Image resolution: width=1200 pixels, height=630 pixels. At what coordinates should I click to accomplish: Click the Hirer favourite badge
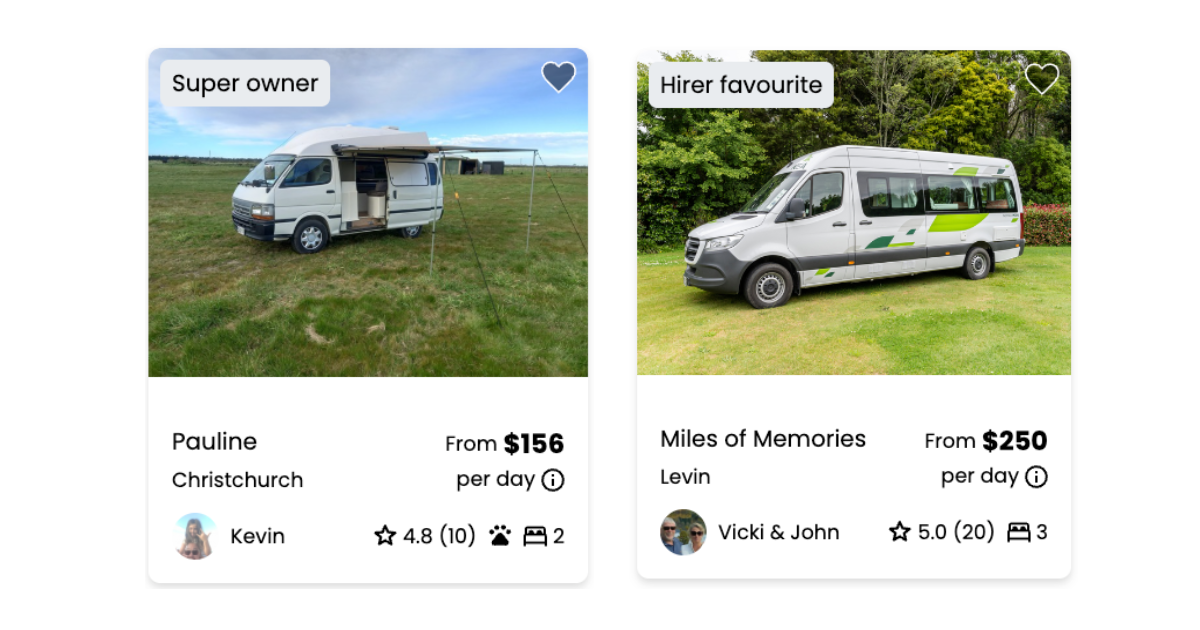[x=741, y=85]
